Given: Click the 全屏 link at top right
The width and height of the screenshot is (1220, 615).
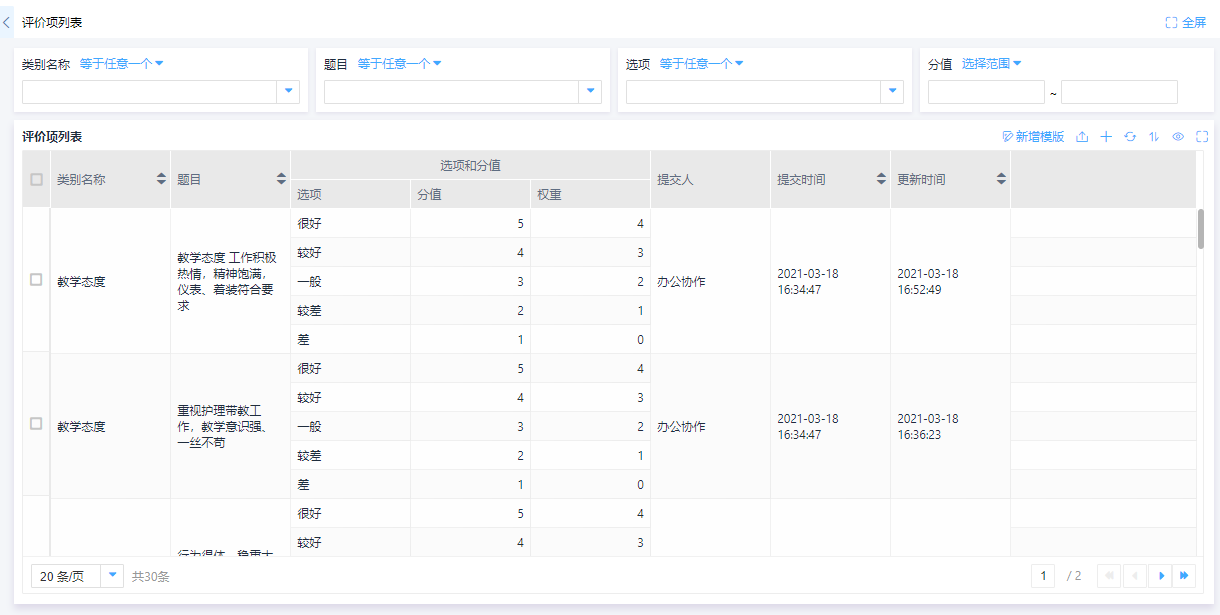Looking at the screenshot, I should (x=1186, y=22).
